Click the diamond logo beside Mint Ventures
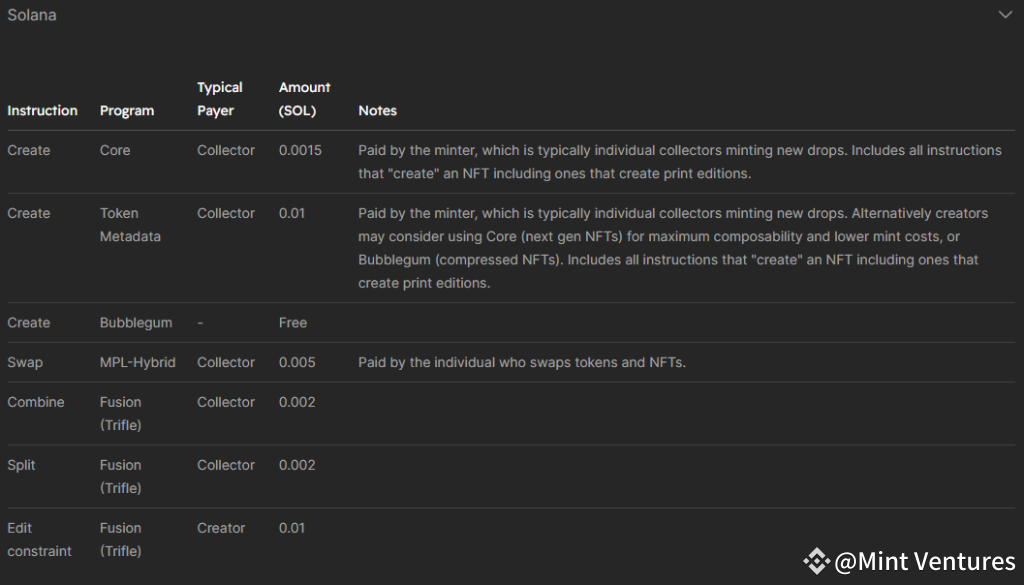The image size is (1024, 585). pos(817,562)
